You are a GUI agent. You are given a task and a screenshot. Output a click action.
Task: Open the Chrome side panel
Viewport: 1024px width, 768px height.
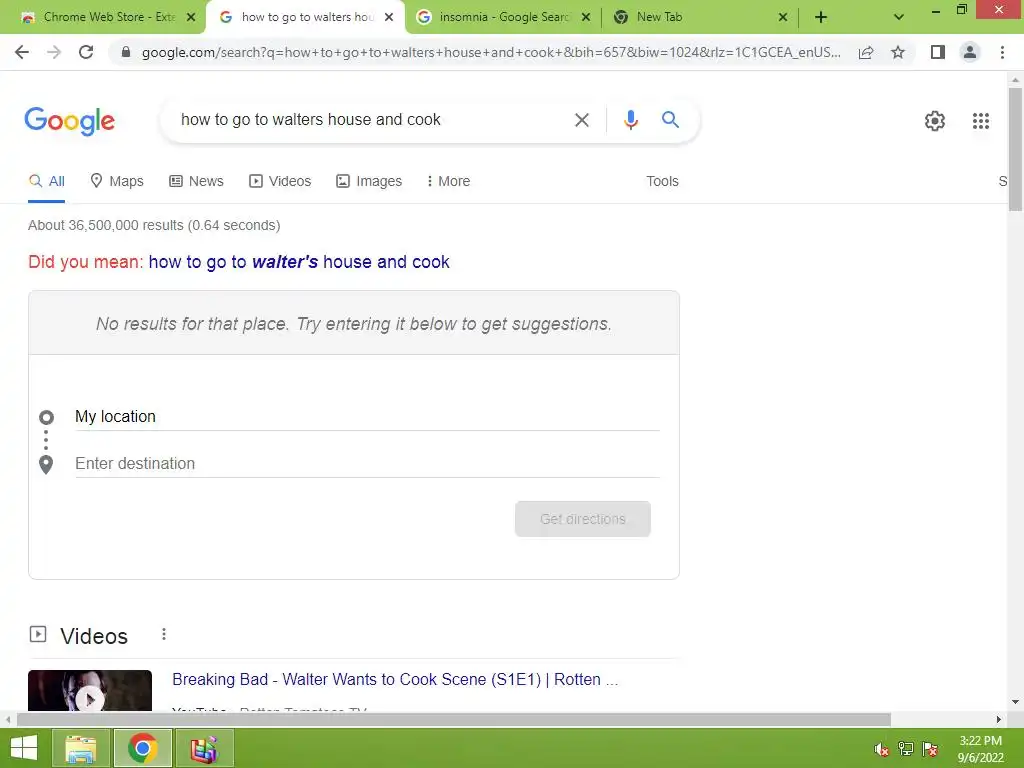click(x=938, y=52)
